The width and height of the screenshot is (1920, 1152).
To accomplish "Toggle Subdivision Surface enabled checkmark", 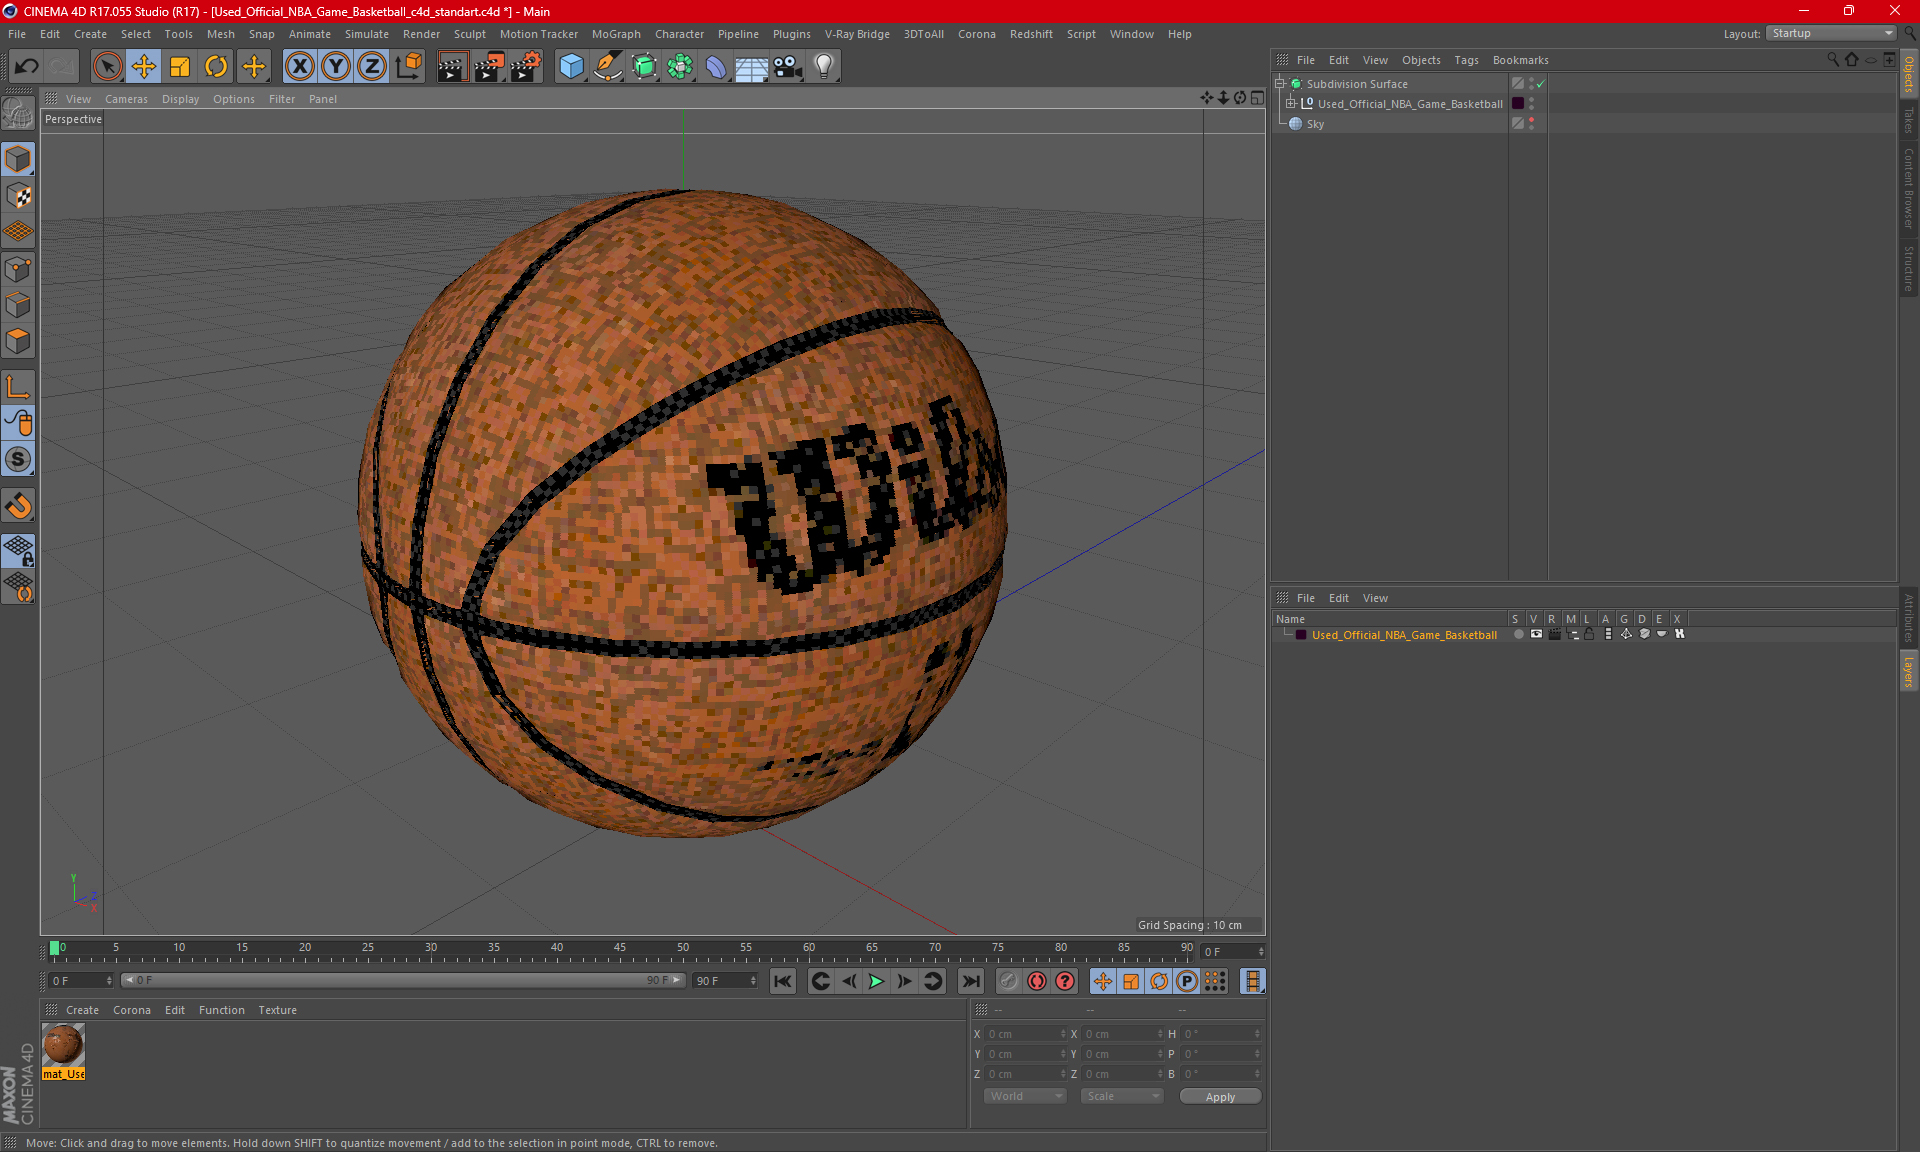I will (x=1541, y=84).
